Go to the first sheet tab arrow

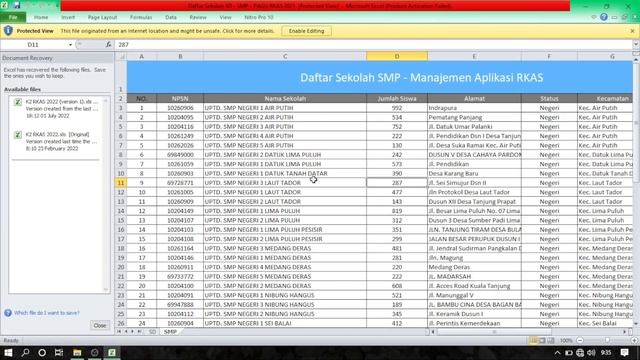click(119, 332)
